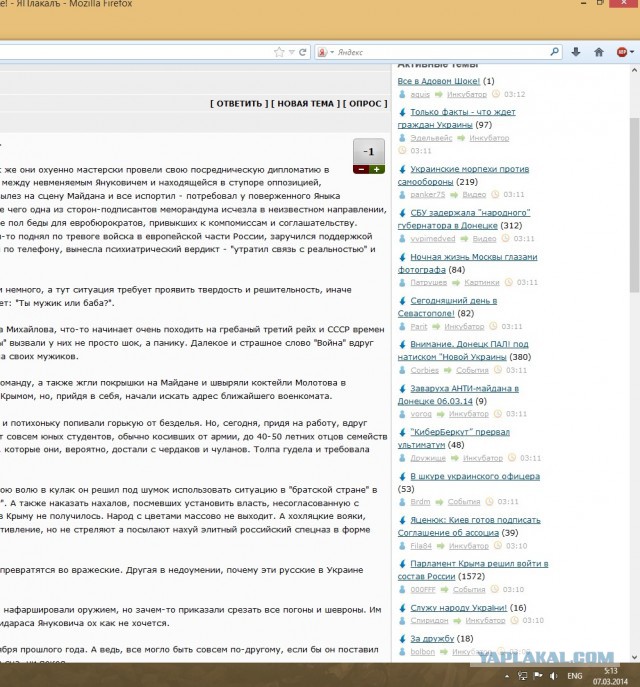Click last-post arrow icon before Яценюк
The image size is (640, 687).
pyautogui.click(x=402, y=520)
